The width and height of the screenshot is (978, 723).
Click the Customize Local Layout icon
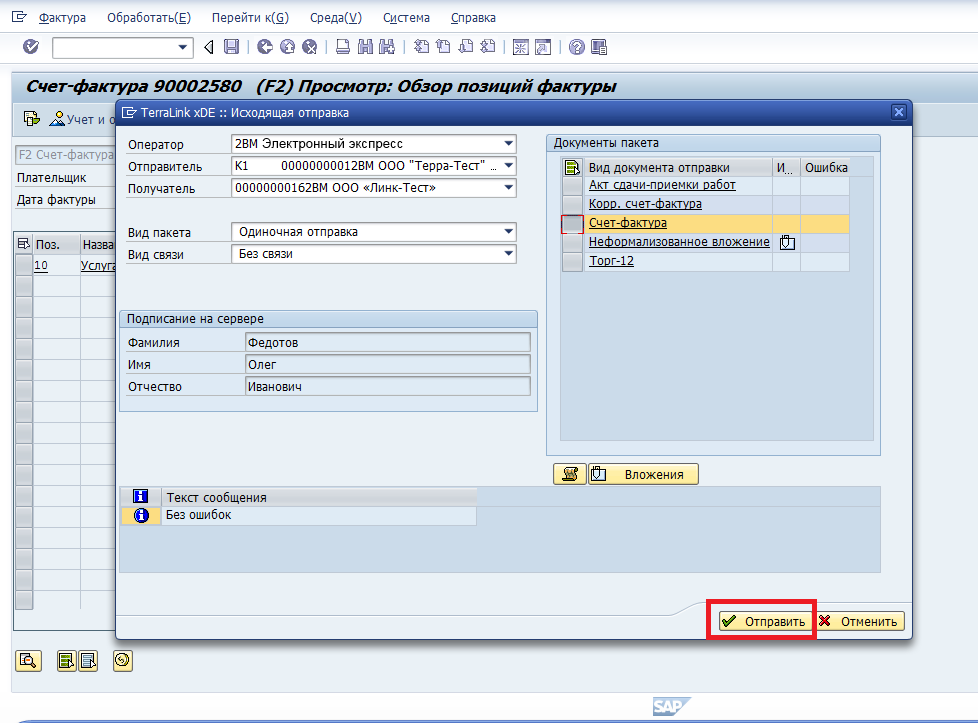599,47
